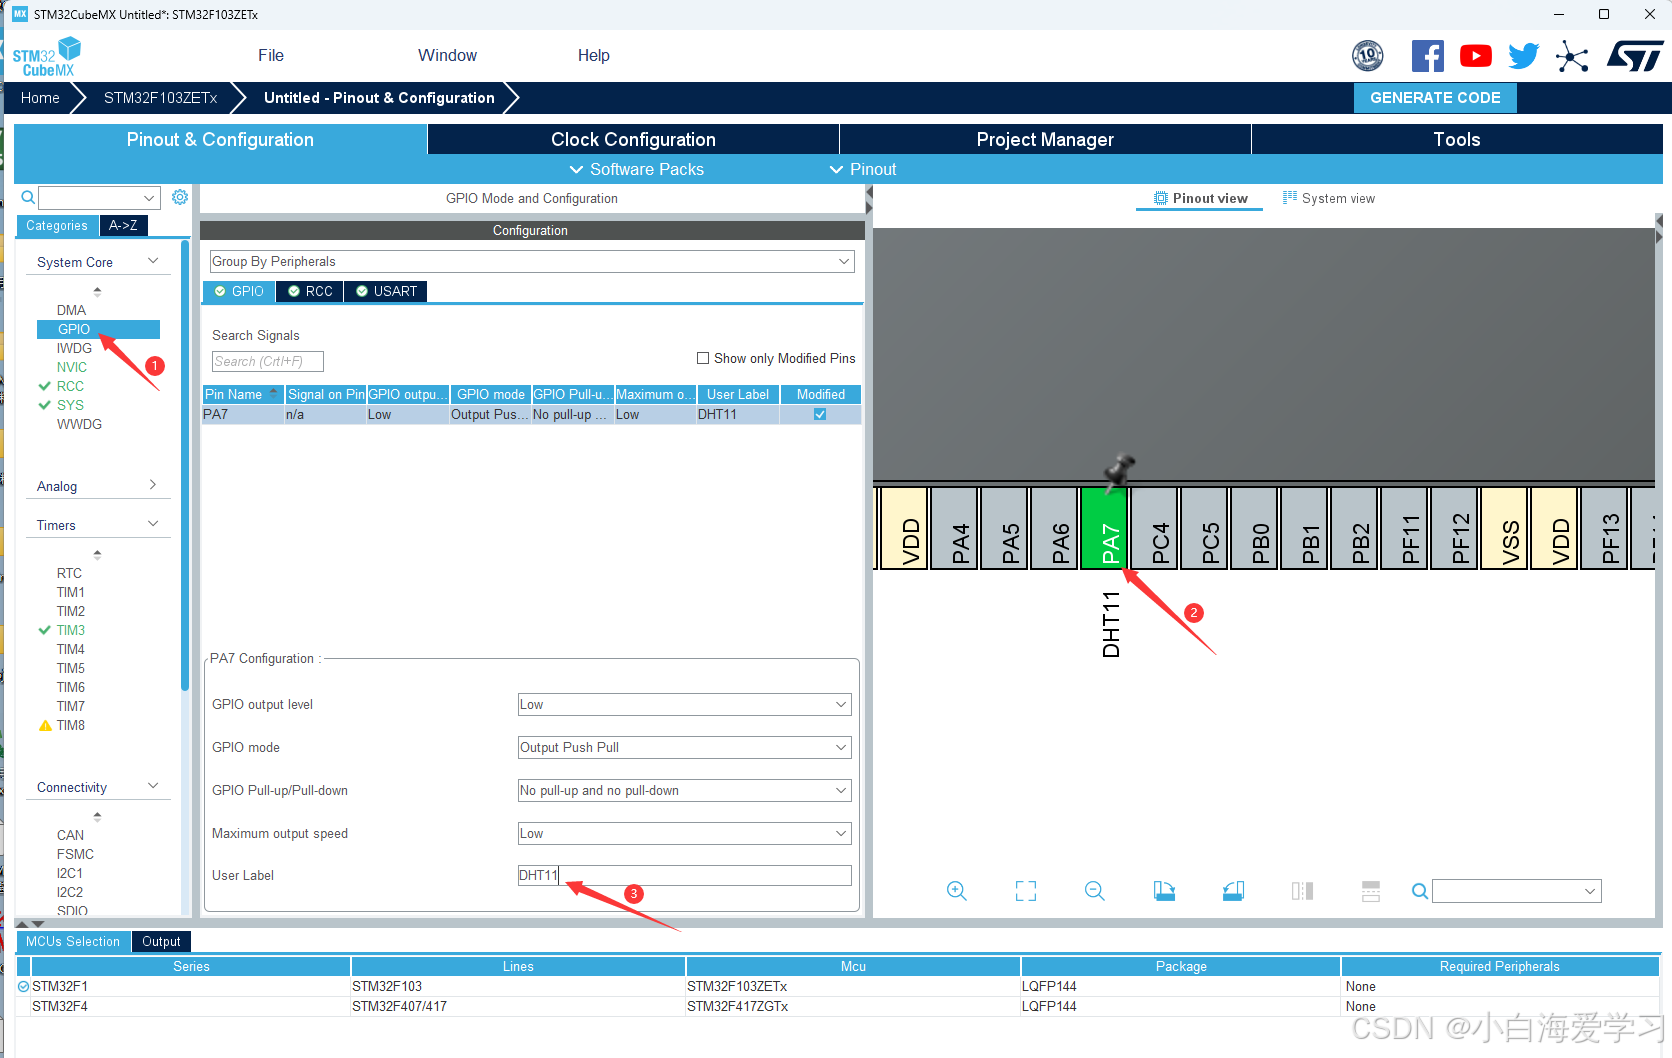
Task: Open the Group By Peripherals dropdown
Action: click(x=532, y=261)
